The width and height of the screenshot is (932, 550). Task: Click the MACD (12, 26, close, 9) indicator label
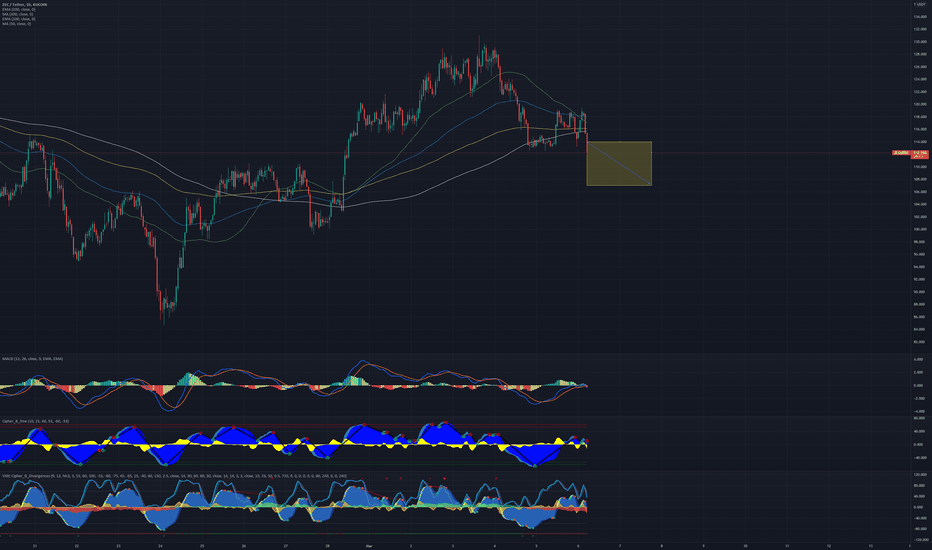[33, 359]
